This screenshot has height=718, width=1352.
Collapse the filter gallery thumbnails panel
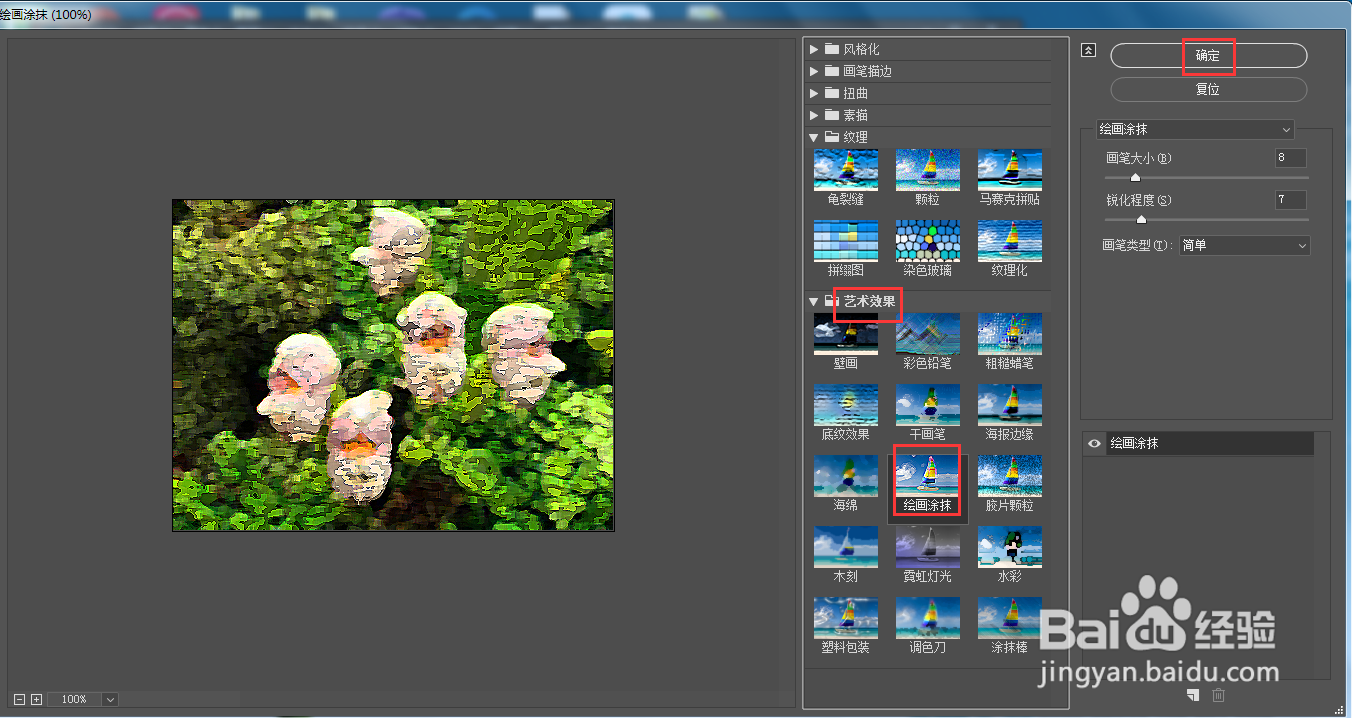click(1089, 50)
